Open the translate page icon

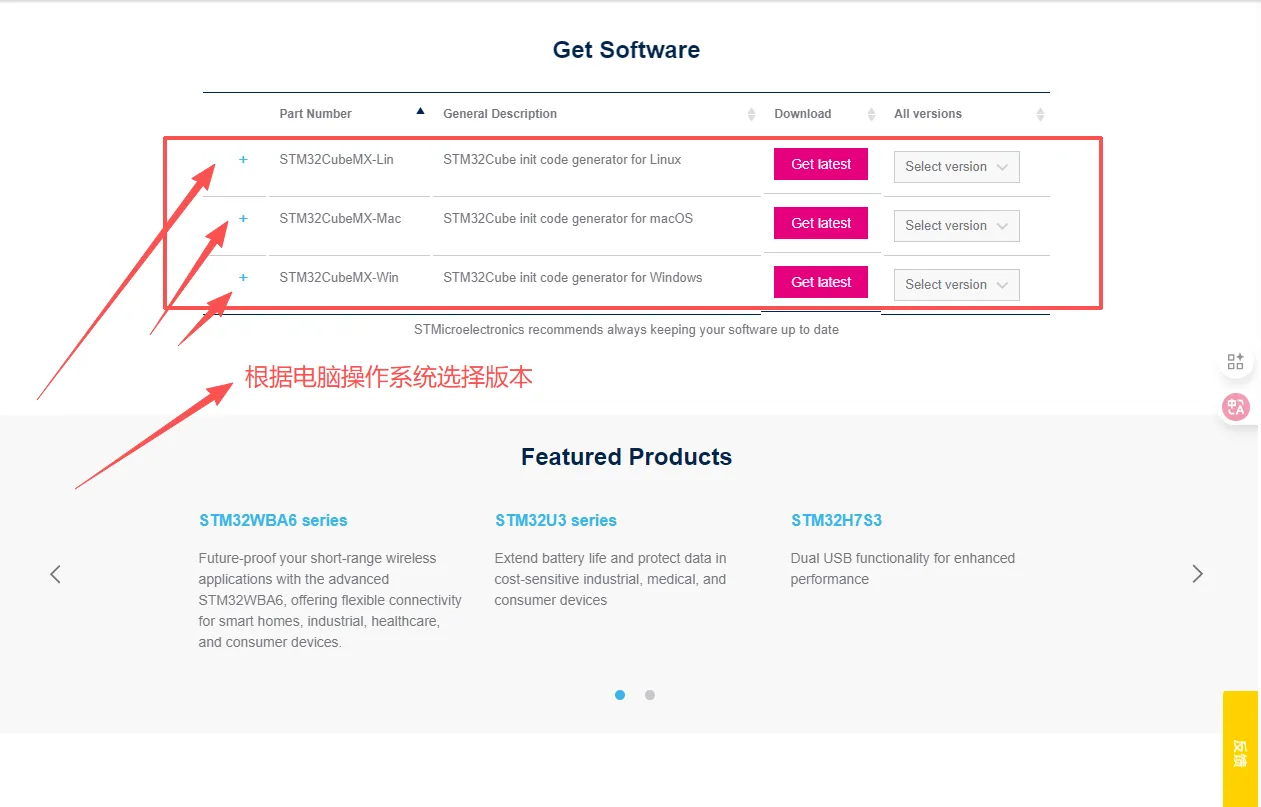(x=1236, y=407)
